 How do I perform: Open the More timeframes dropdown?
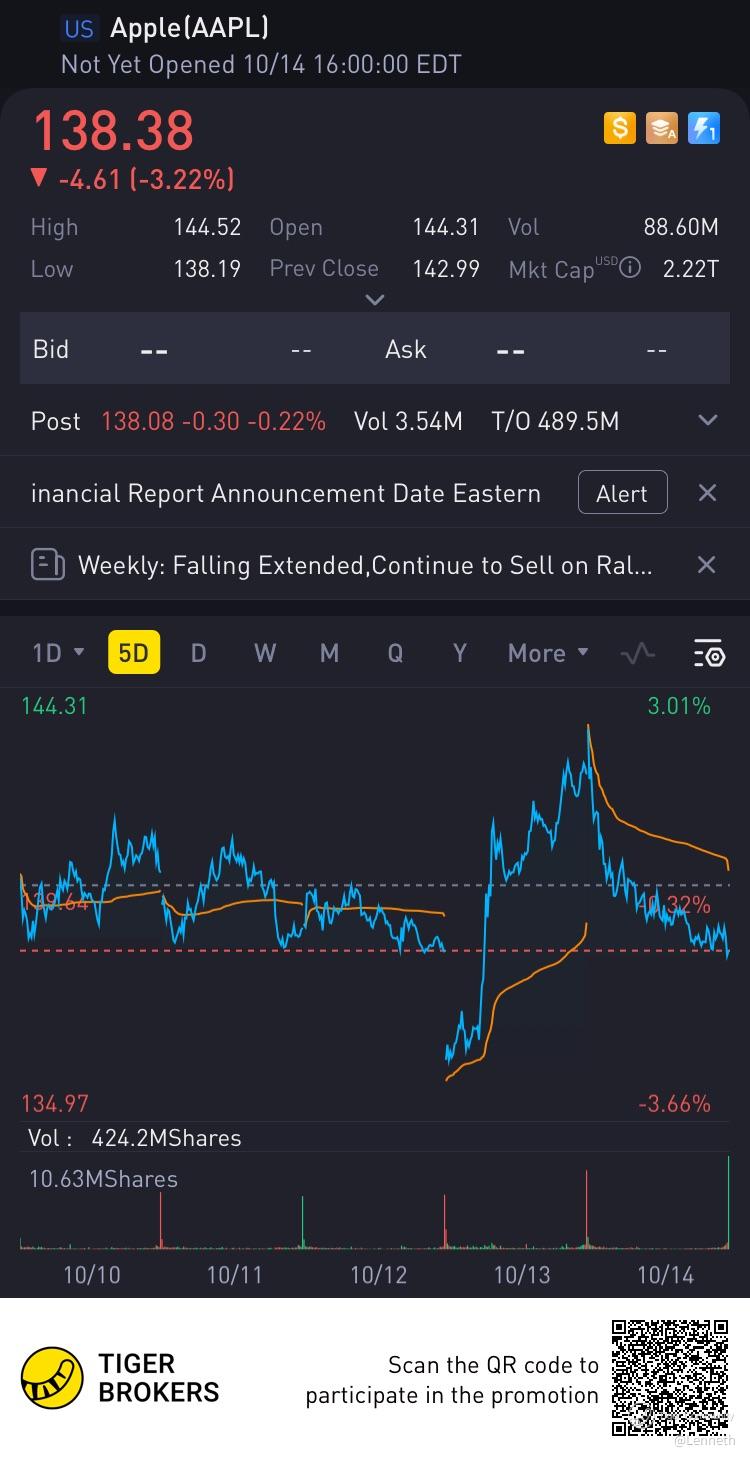548,653
